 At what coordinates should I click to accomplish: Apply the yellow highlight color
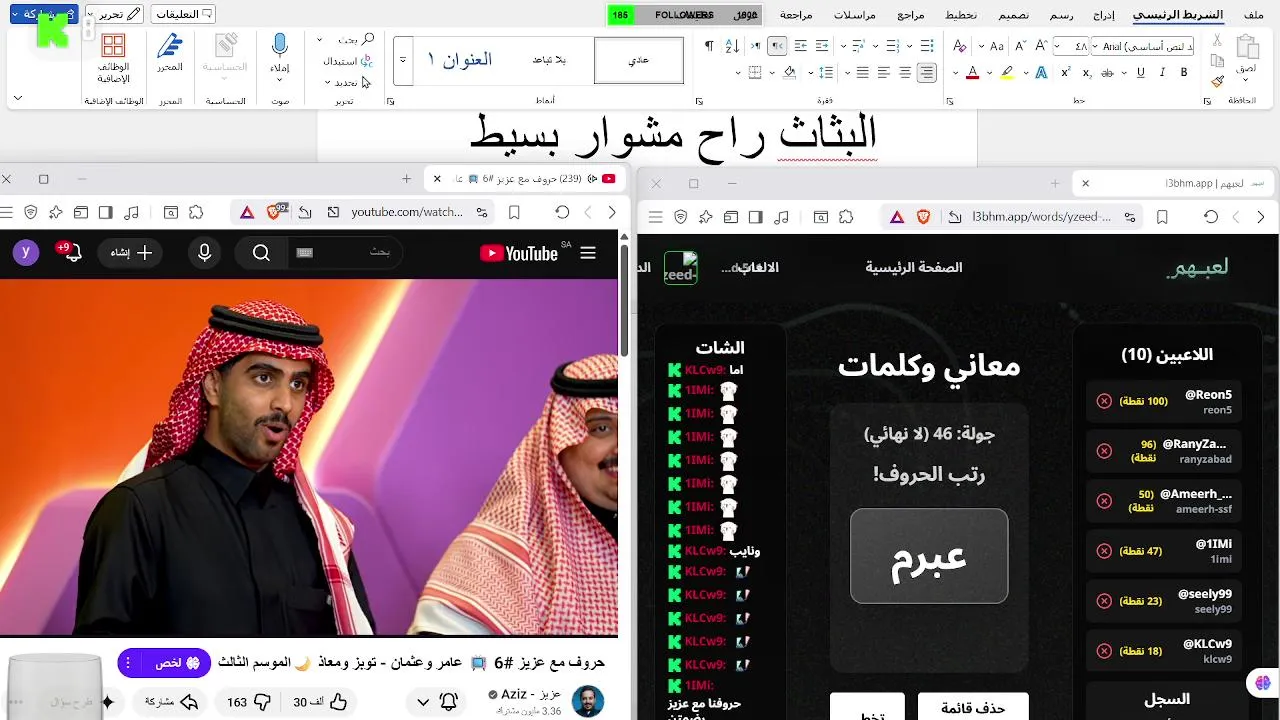tap(1007, 73)
